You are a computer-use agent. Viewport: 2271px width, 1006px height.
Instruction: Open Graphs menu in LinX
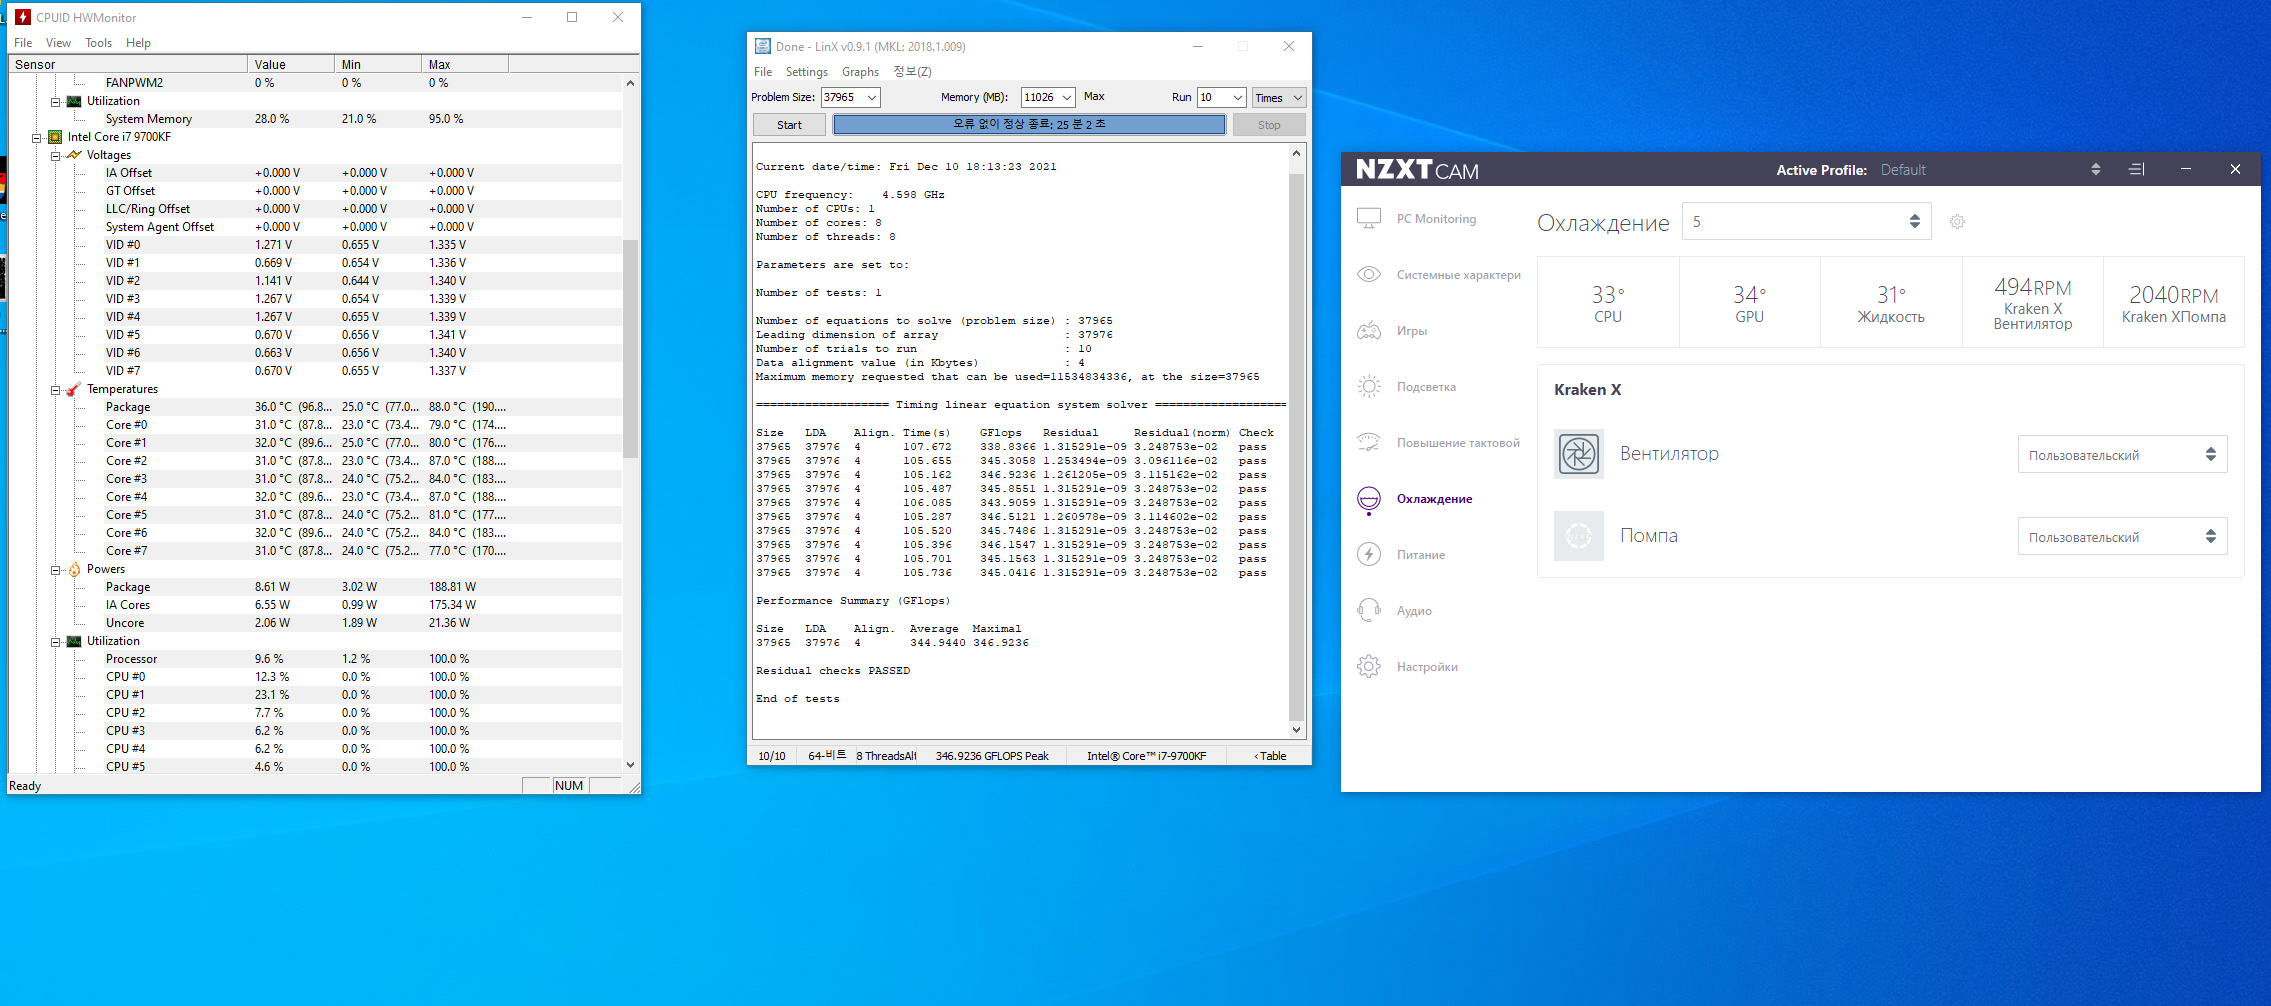860,72
